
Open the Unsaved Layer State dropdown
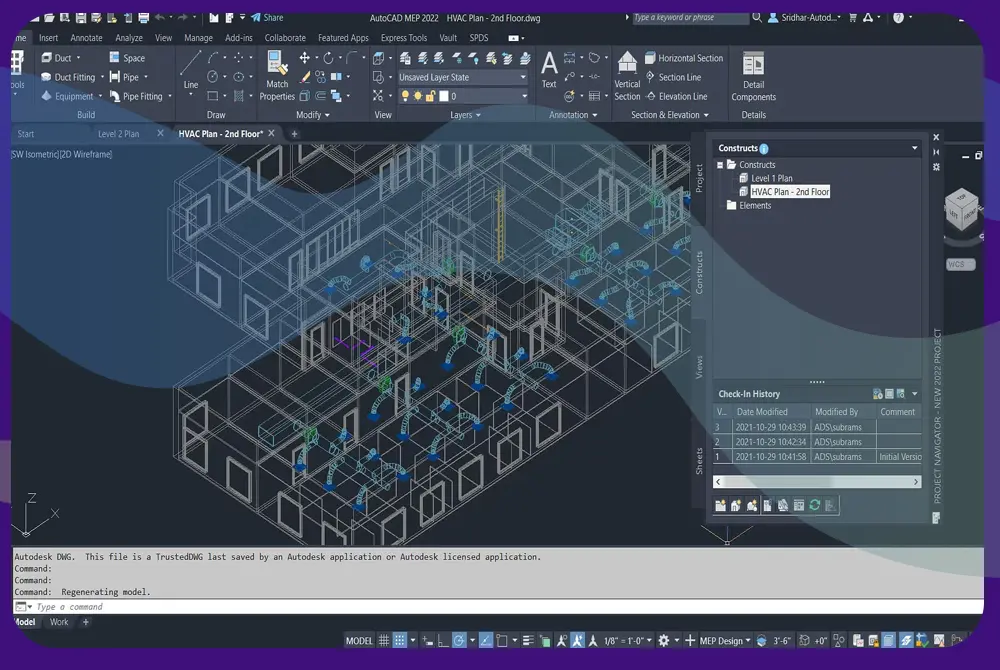pyautogui.click(x=463, y=77)
